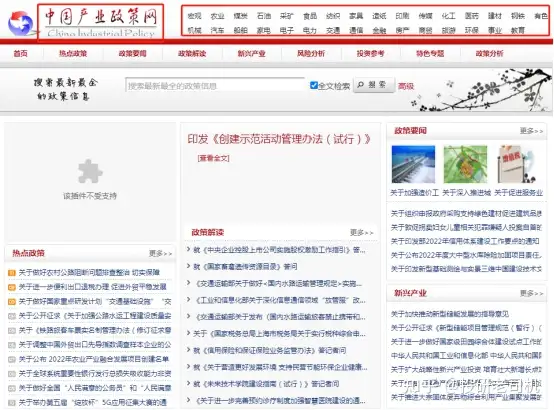This screenshot has width=554, height=410.
Task: Click rank badge beside 关于做好国家重点研发计划
Action: coord(12,301)
